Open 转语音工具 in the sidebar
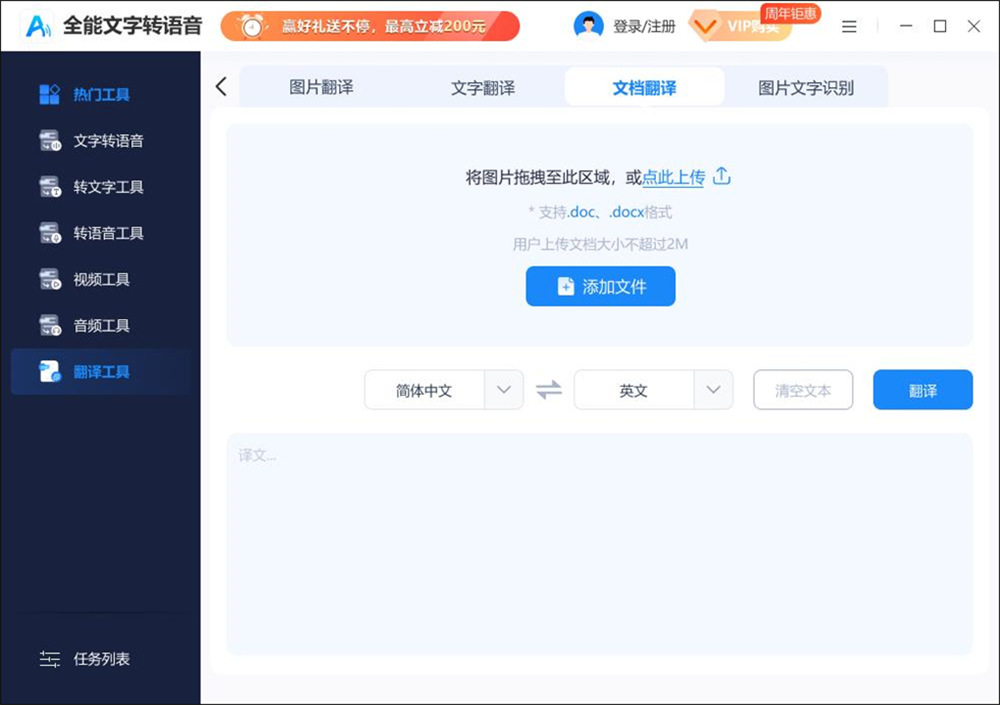The height and width of the screenshot is (705, 1000). [101, 233]
